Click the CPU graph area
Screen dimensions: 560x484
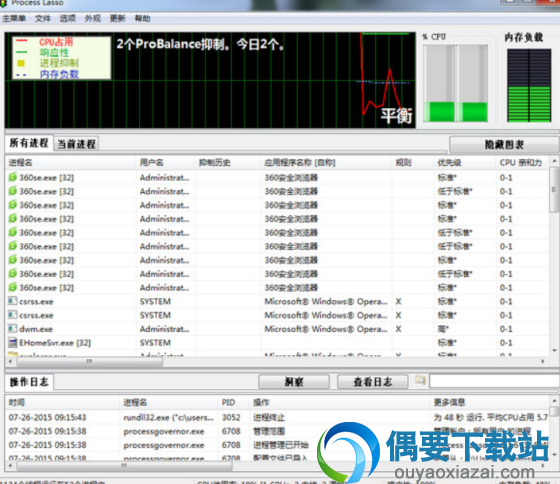click(210, 80)
